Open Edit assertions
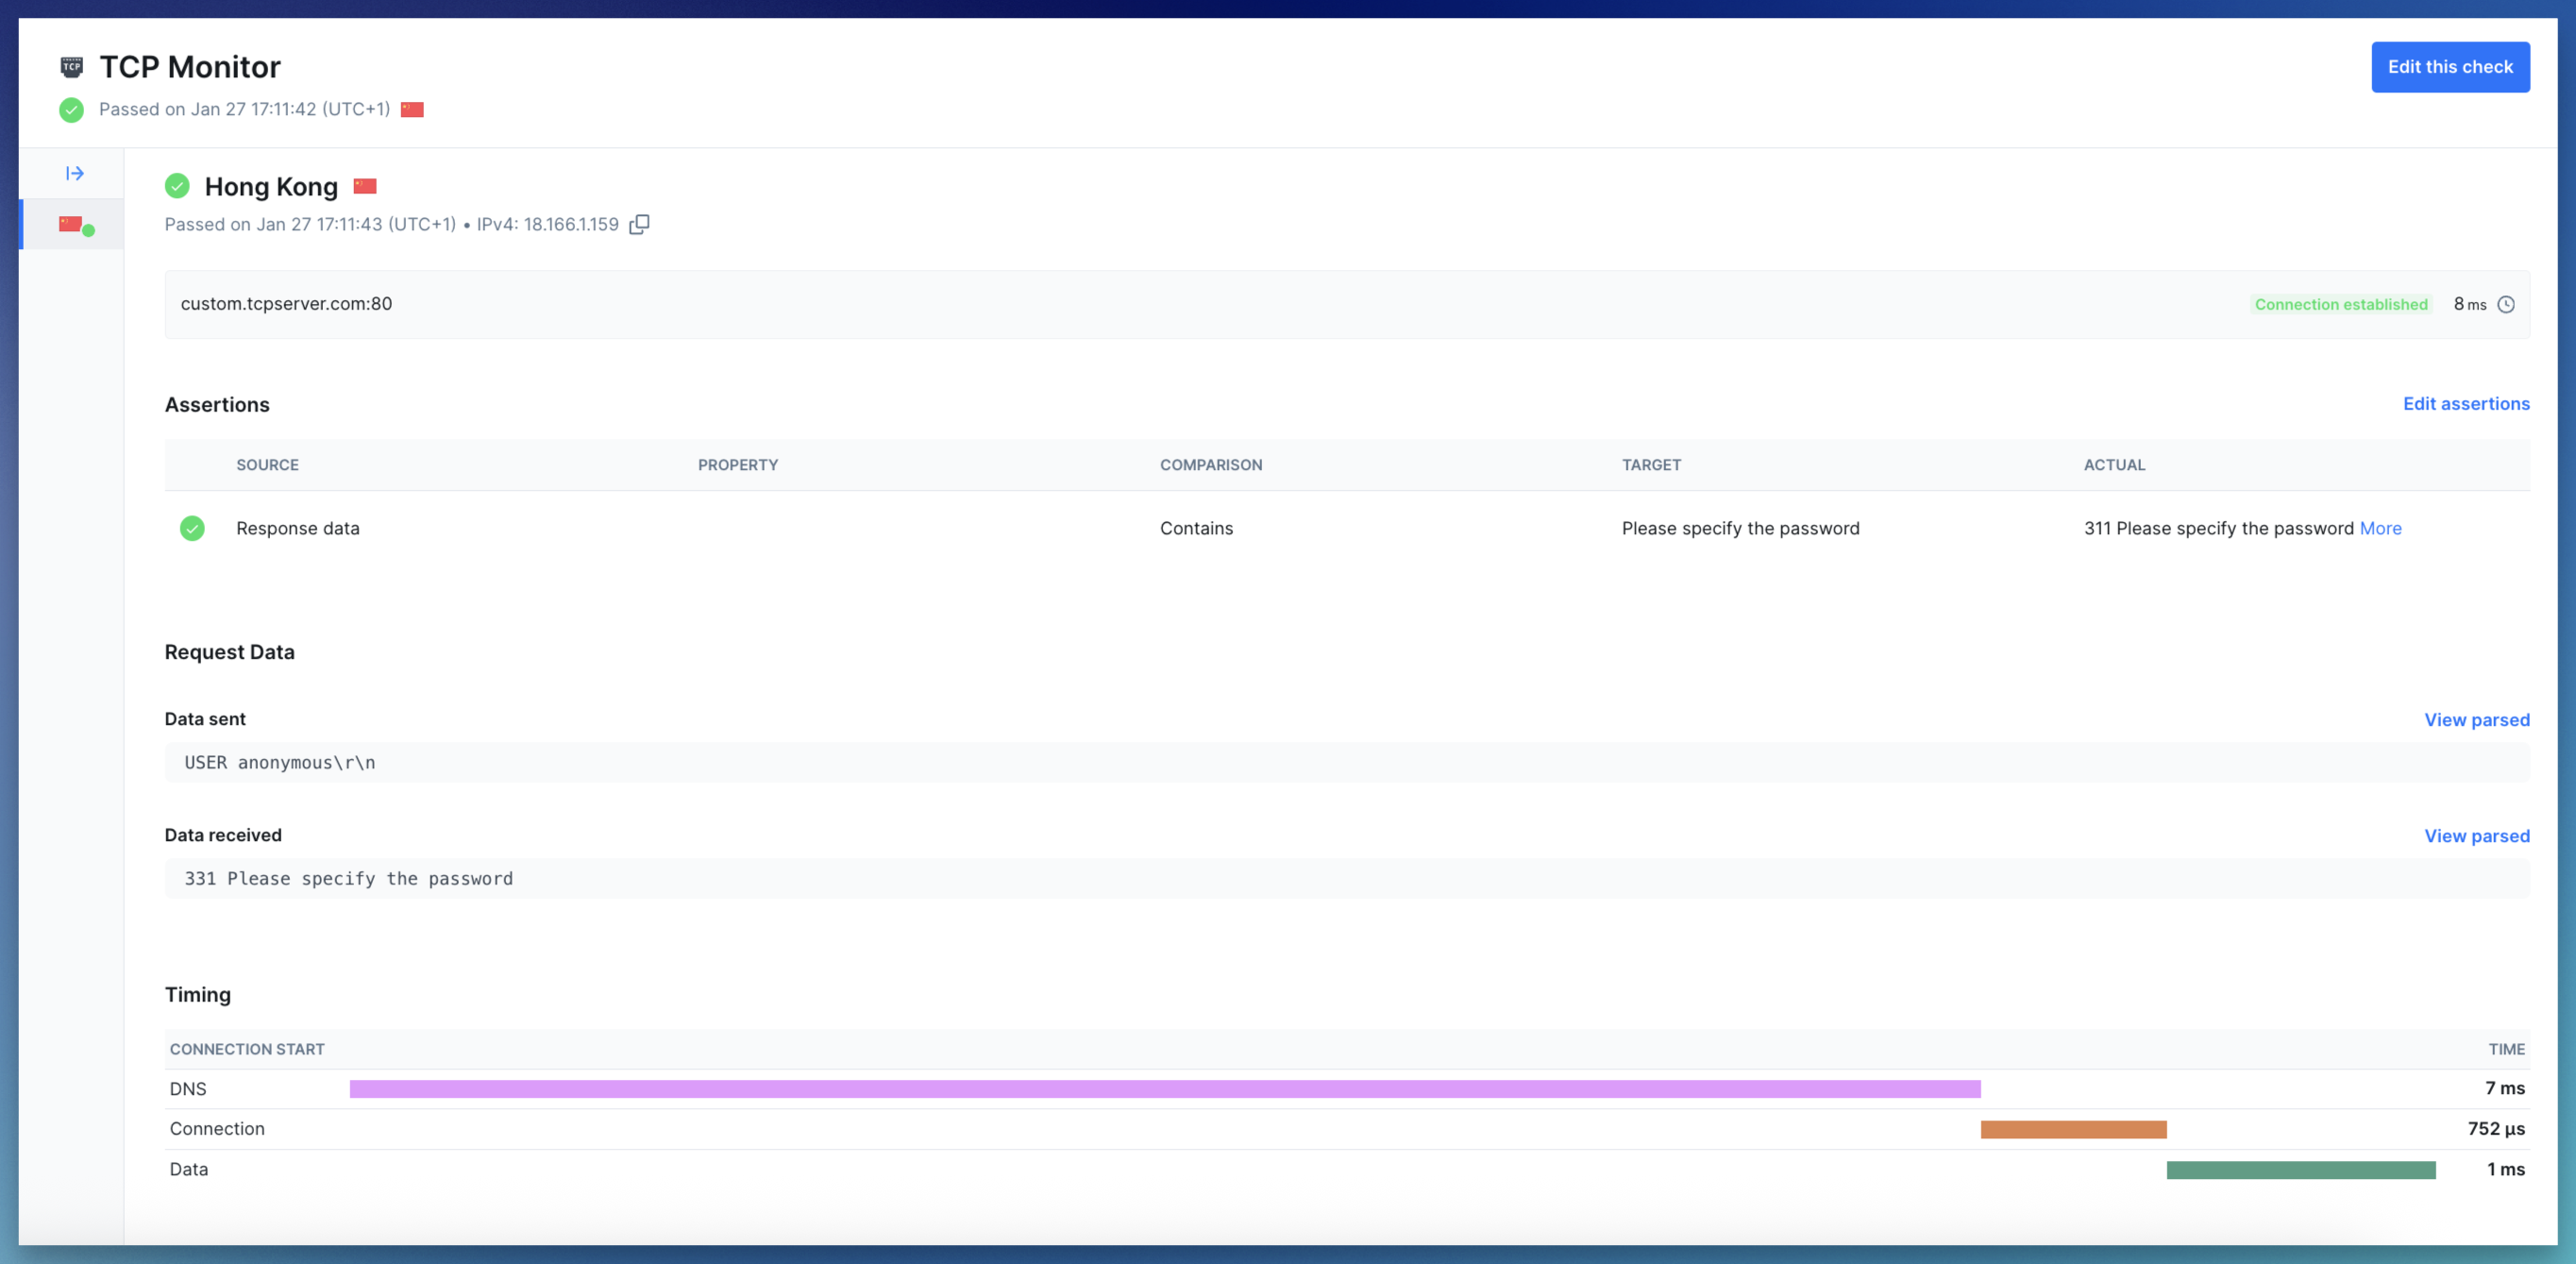Screen dimensions: 2576x1264 (2466, 404)
